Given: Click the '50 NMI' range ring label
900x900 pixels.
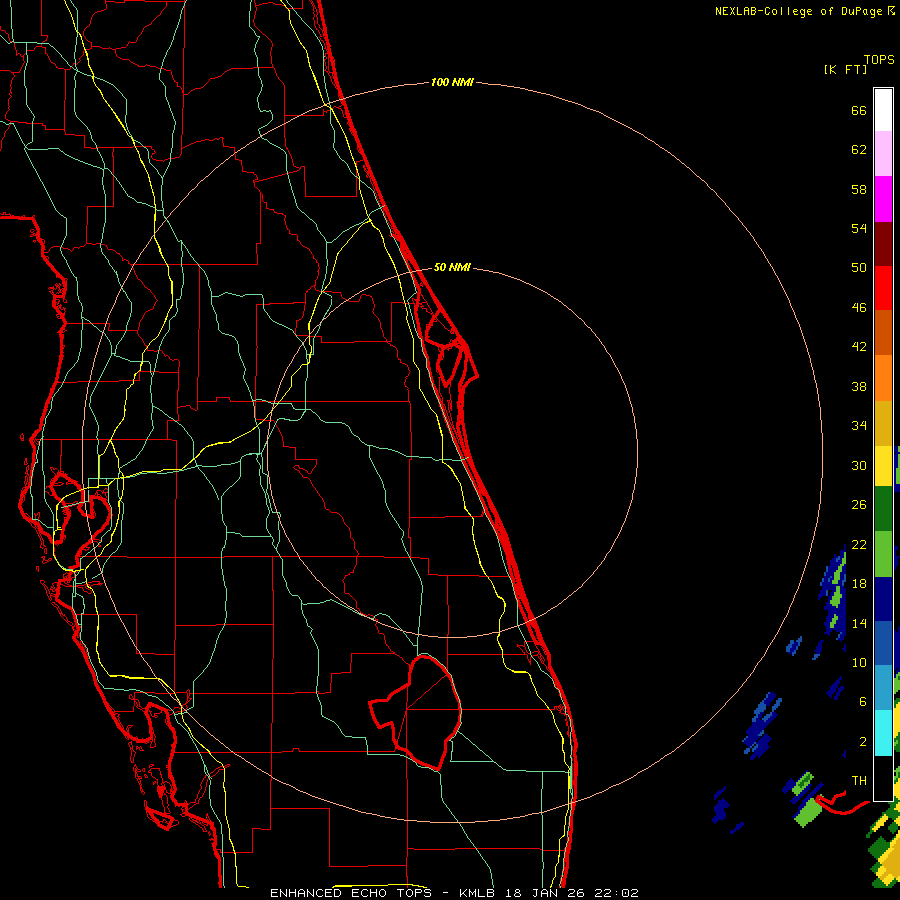Looking at the screenshot, I should click(x=452, y=267).
